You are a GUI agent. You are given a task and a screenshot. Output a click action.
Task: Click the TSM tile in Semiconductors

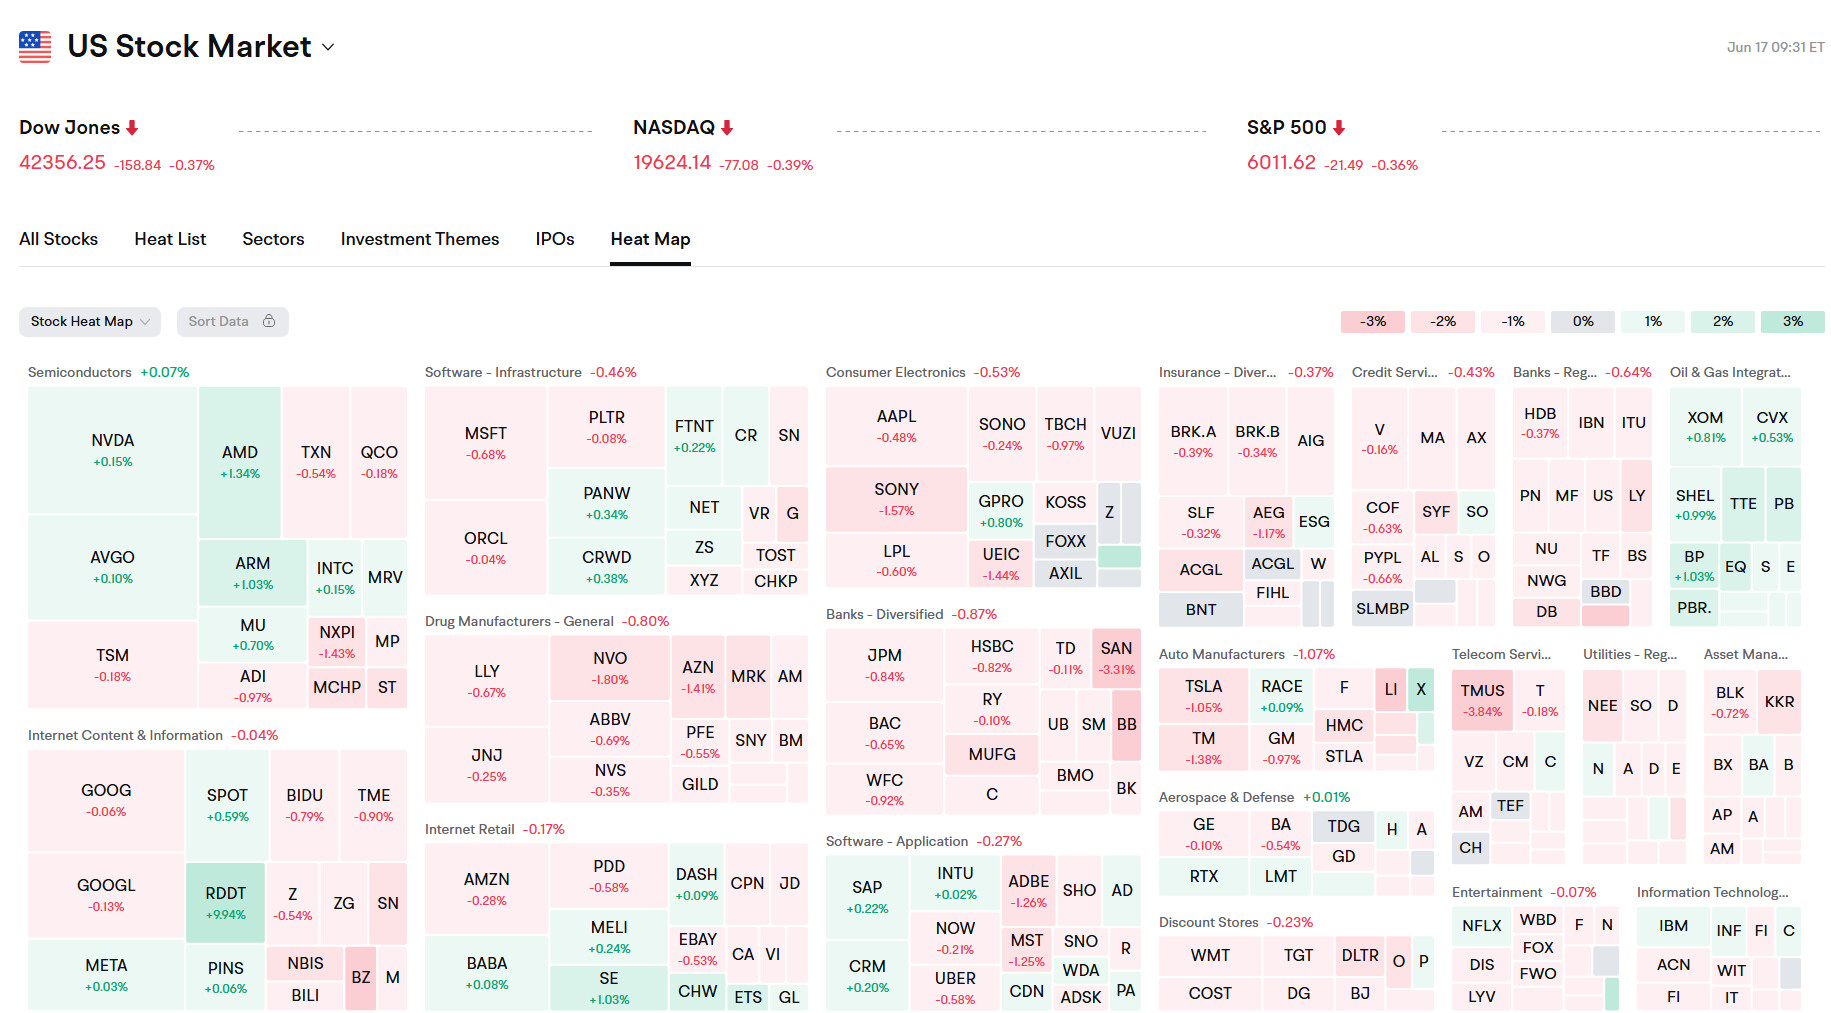click(113, 665)
